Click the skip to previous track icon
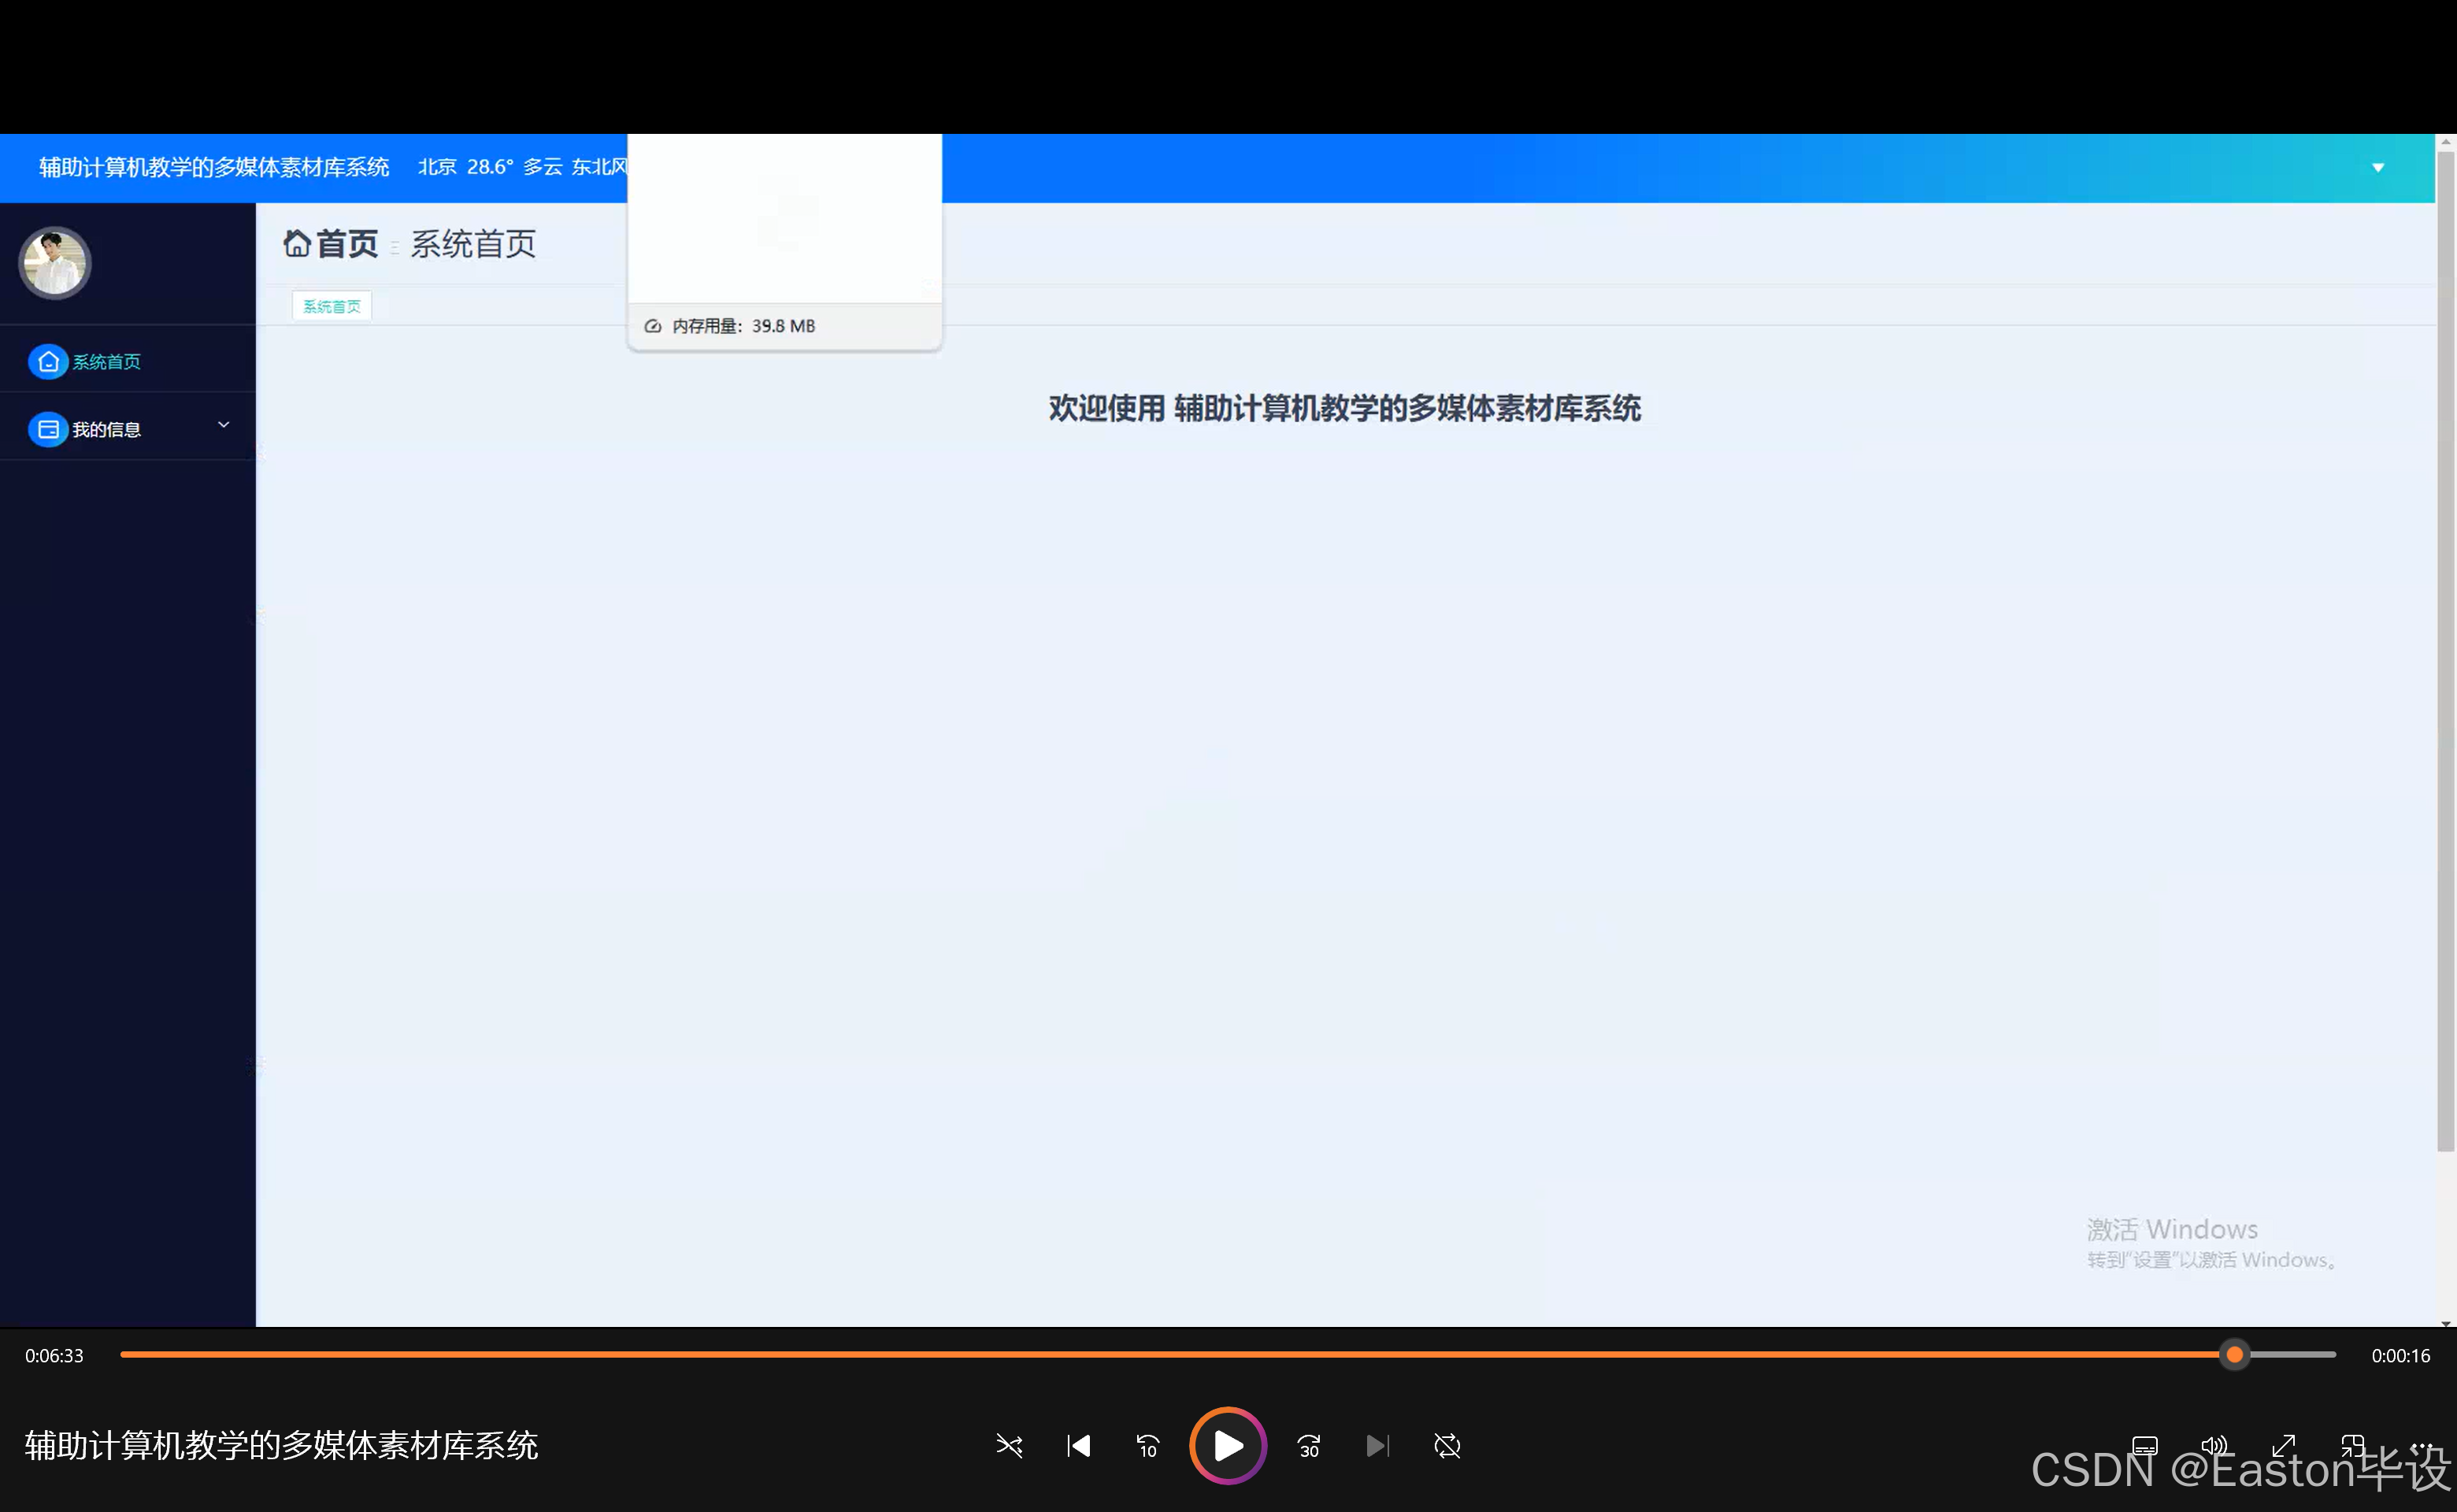Image resolution: width=2457 pixels, height=1512 pixels. (x=1078, y=1446)
